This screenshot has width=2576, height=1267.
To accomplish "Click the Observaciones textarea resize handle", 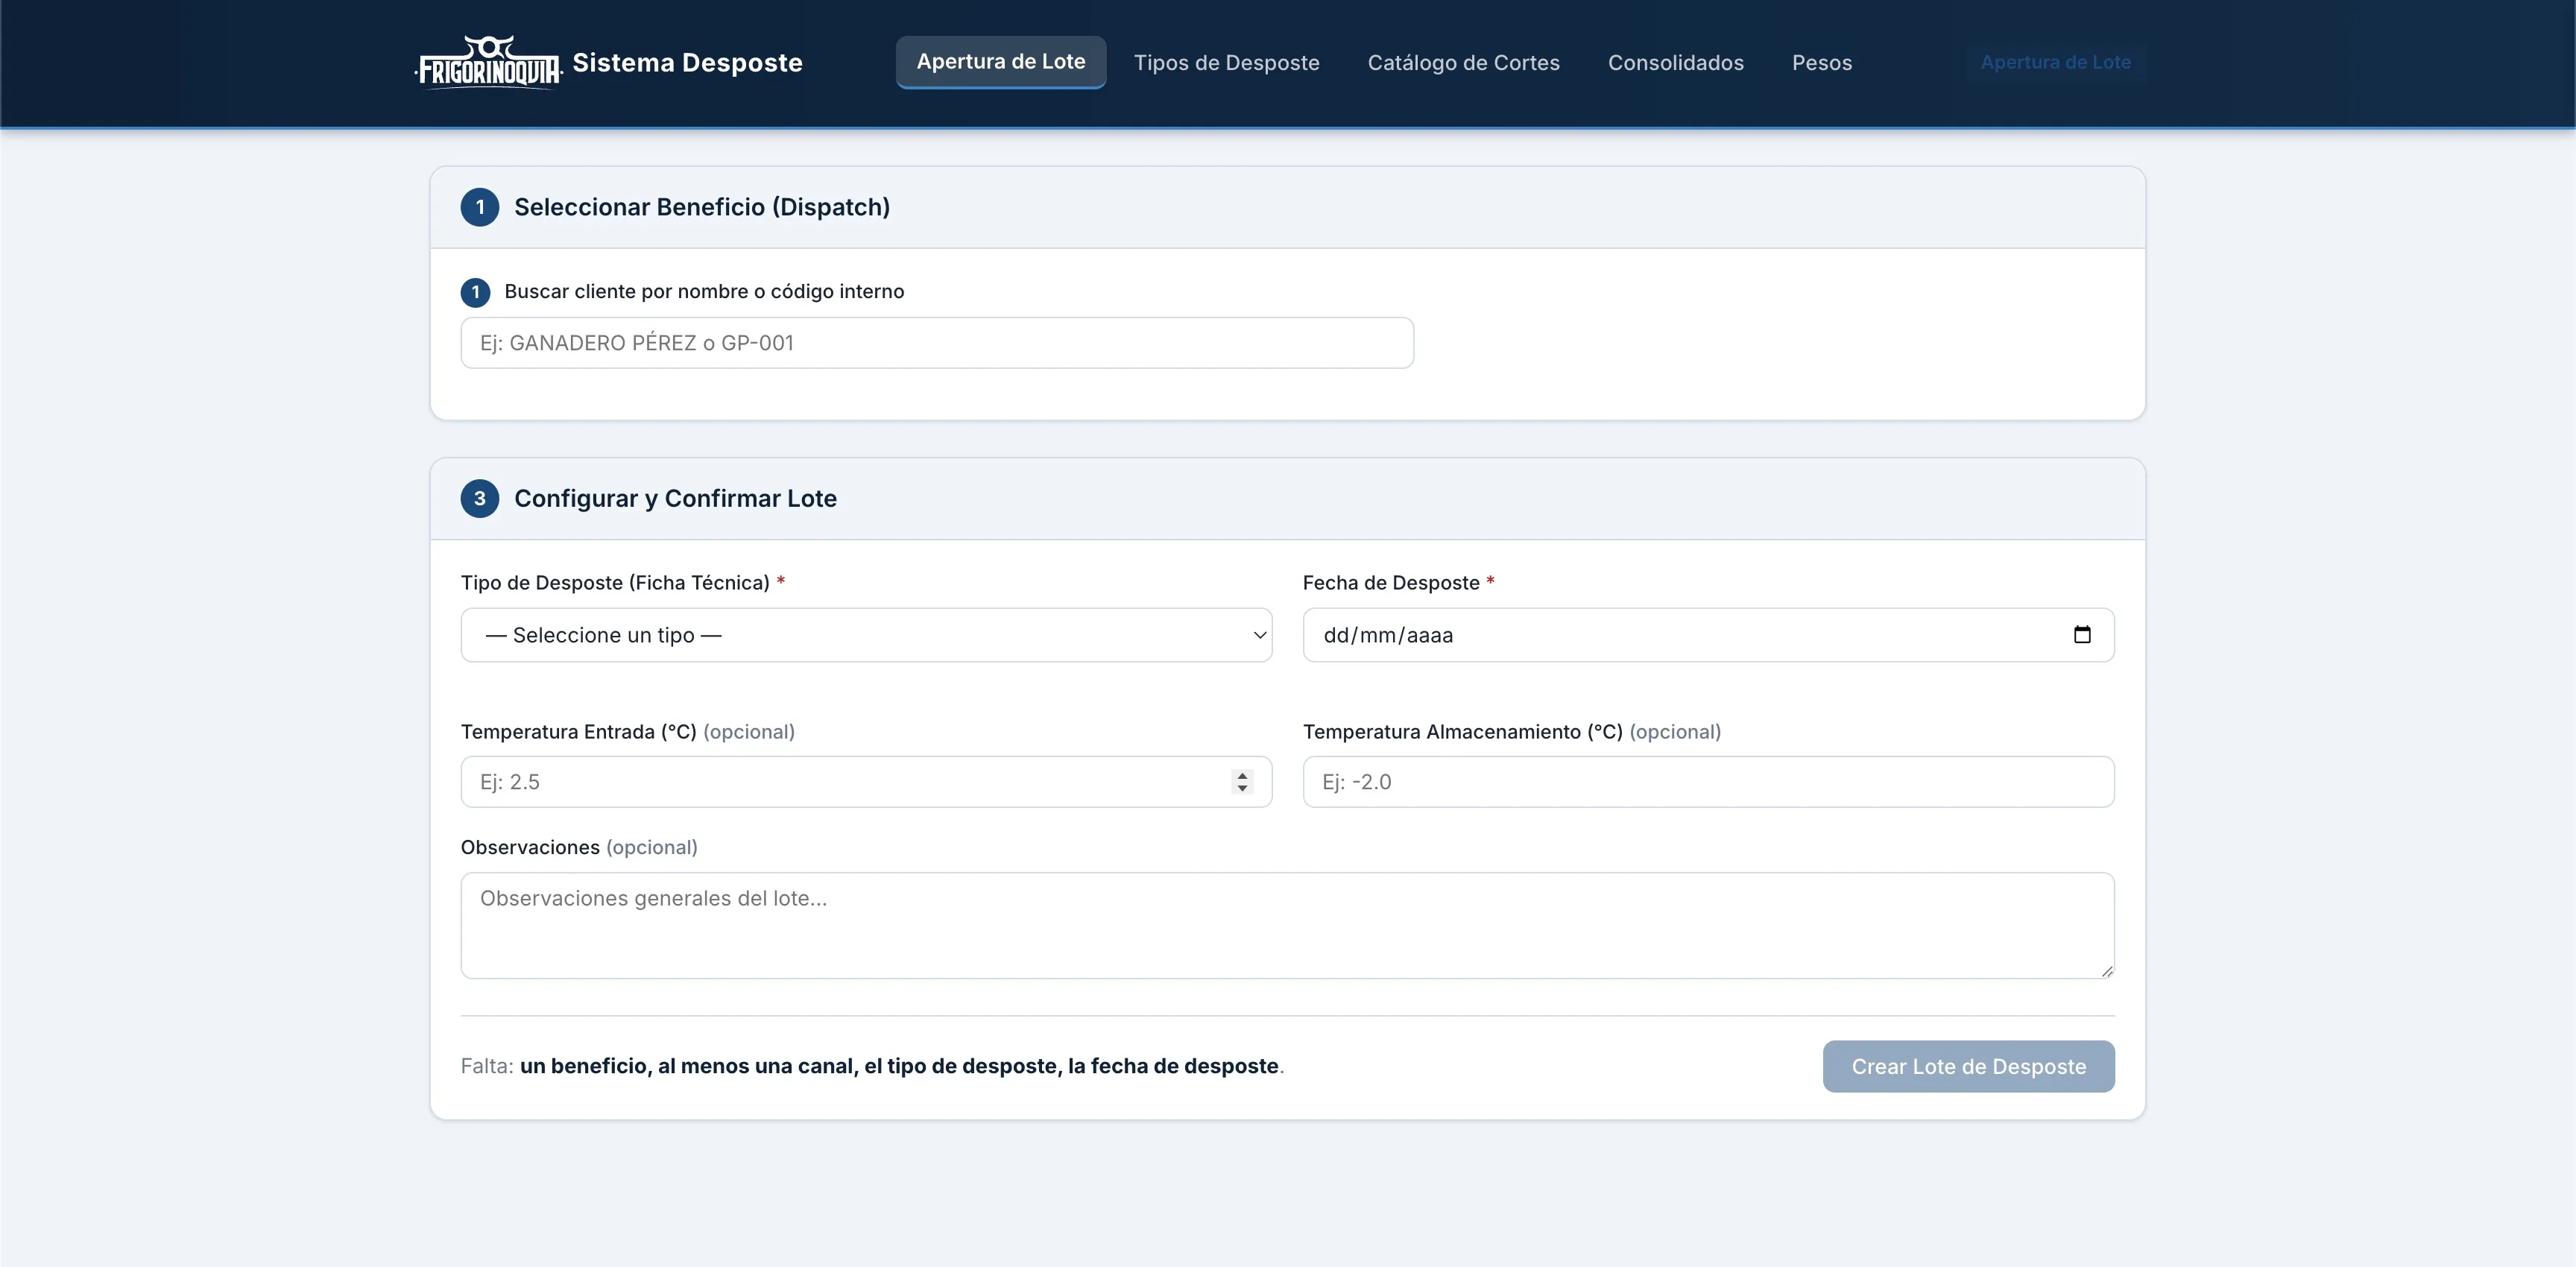I will pyautogui.click(x=2106, y=971).
